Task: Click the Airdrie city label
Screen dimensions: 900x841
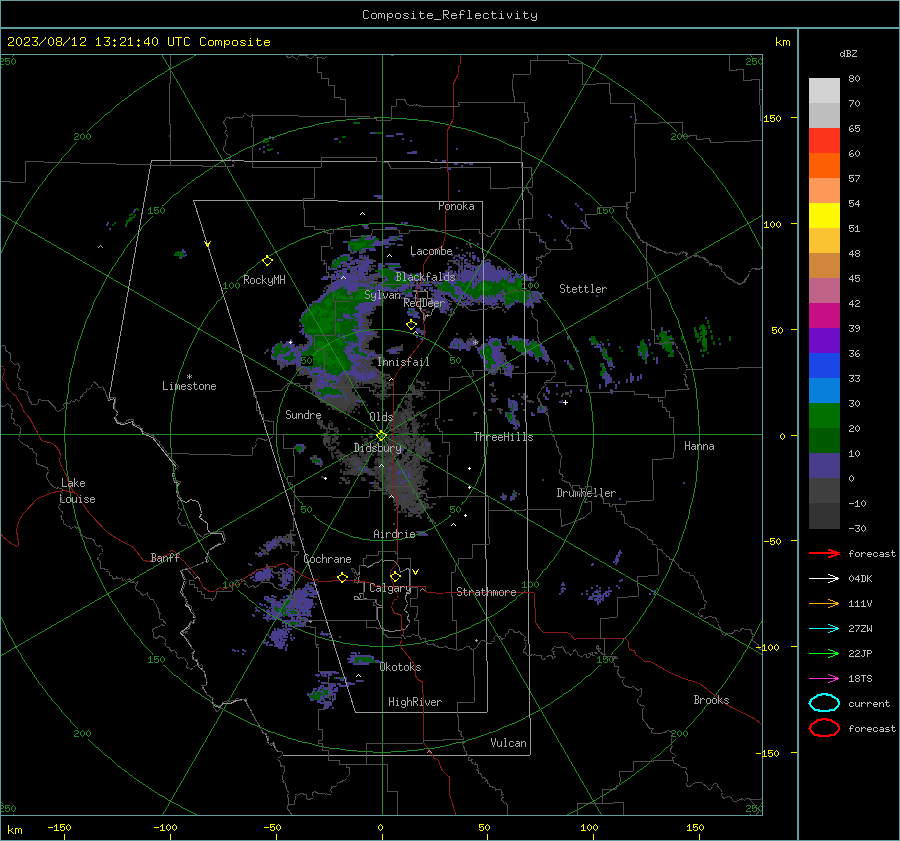Action: pyautogui.click(x=394, y=534)
